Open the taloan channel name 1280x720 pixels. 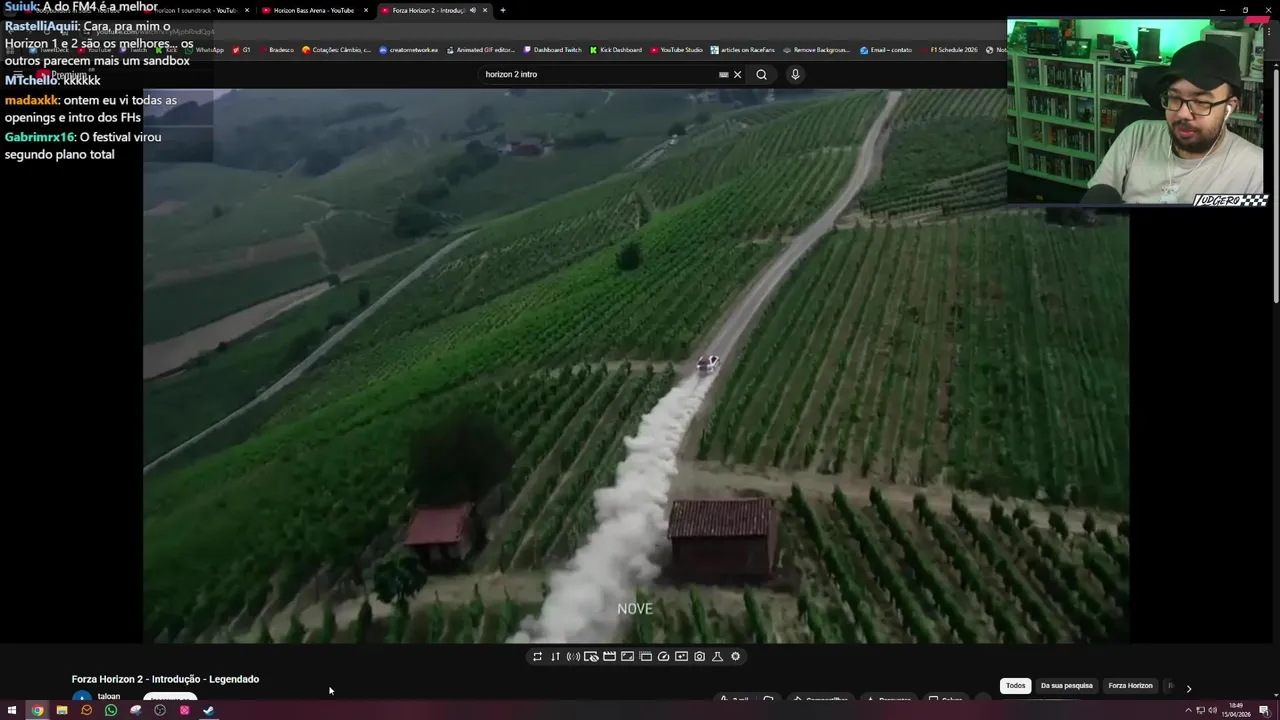pos(109,696)
